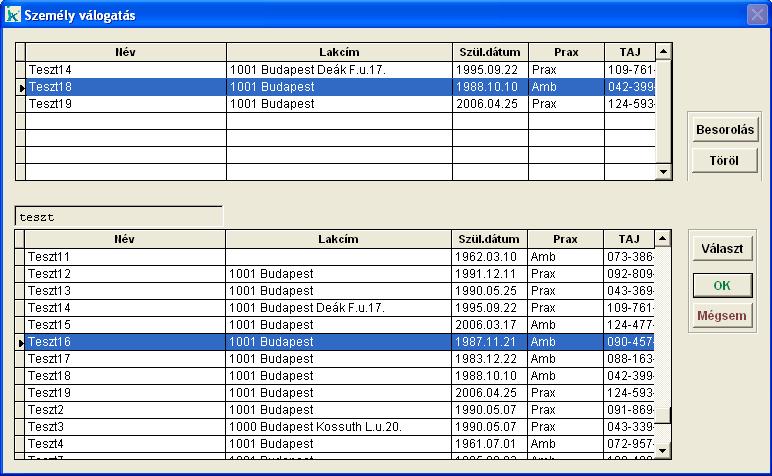Select Teszt2 row in the bottom list
Viewport: 772px width, 476px height.
point(125,410)
